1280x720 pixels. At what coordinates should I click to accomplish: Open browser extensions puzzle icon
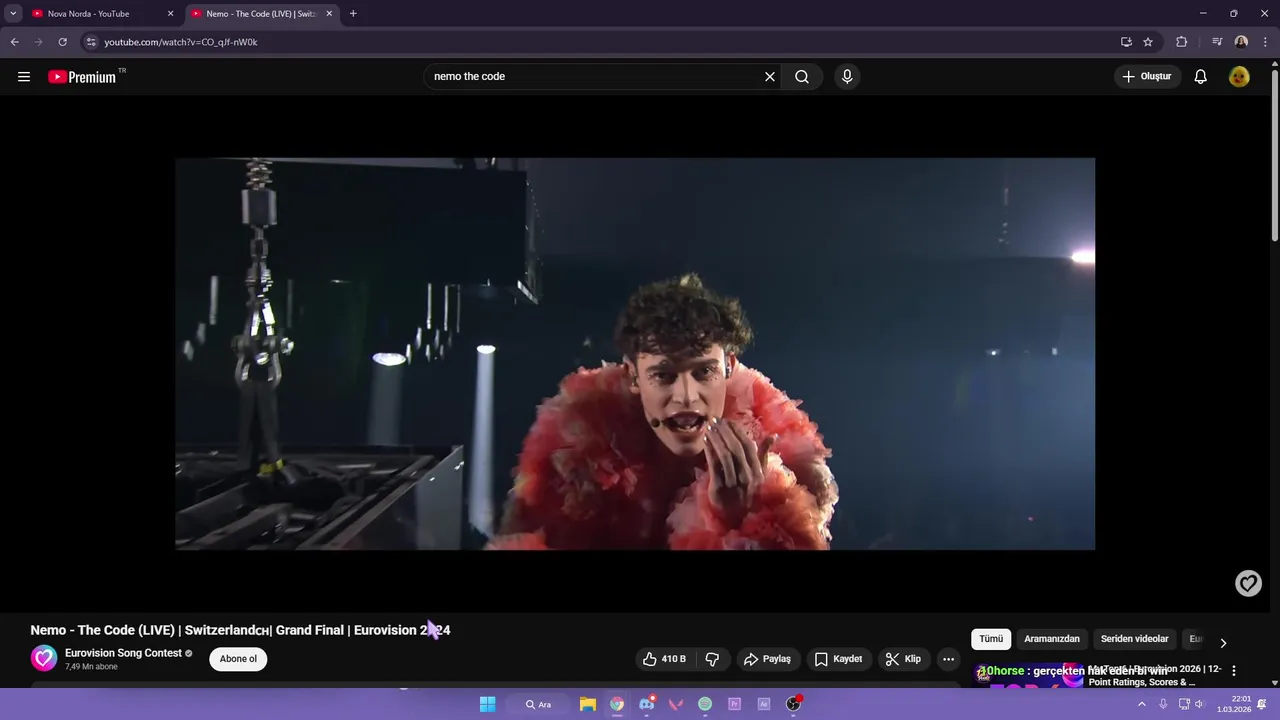coord(1182,42)
